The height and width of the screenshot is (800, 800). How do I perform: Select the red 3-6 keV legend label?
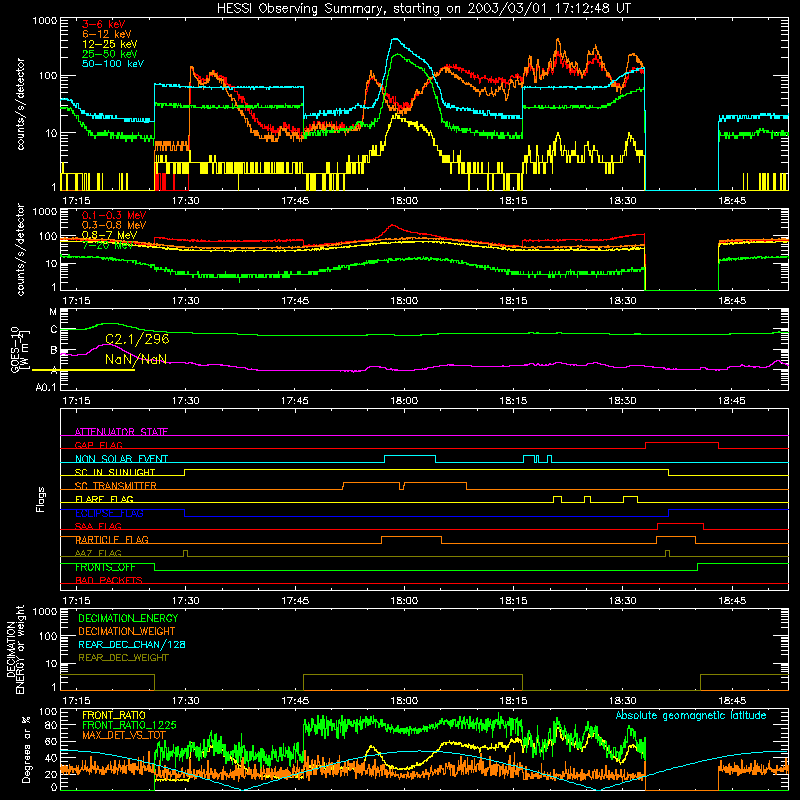[x=103, y=24]
